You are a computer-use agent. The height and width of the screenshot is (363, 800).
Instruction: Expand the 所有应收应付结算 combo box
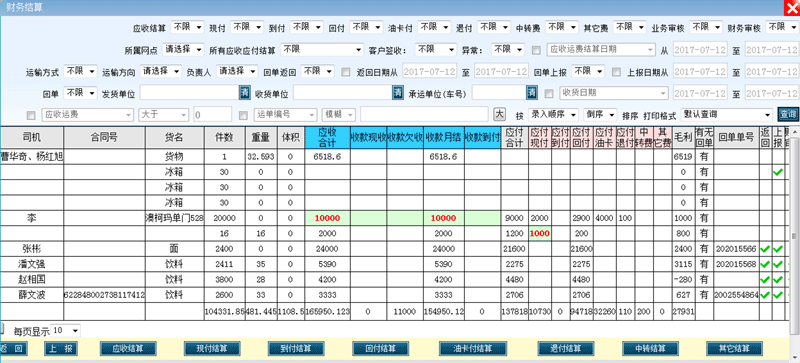[x=322, y=50]
